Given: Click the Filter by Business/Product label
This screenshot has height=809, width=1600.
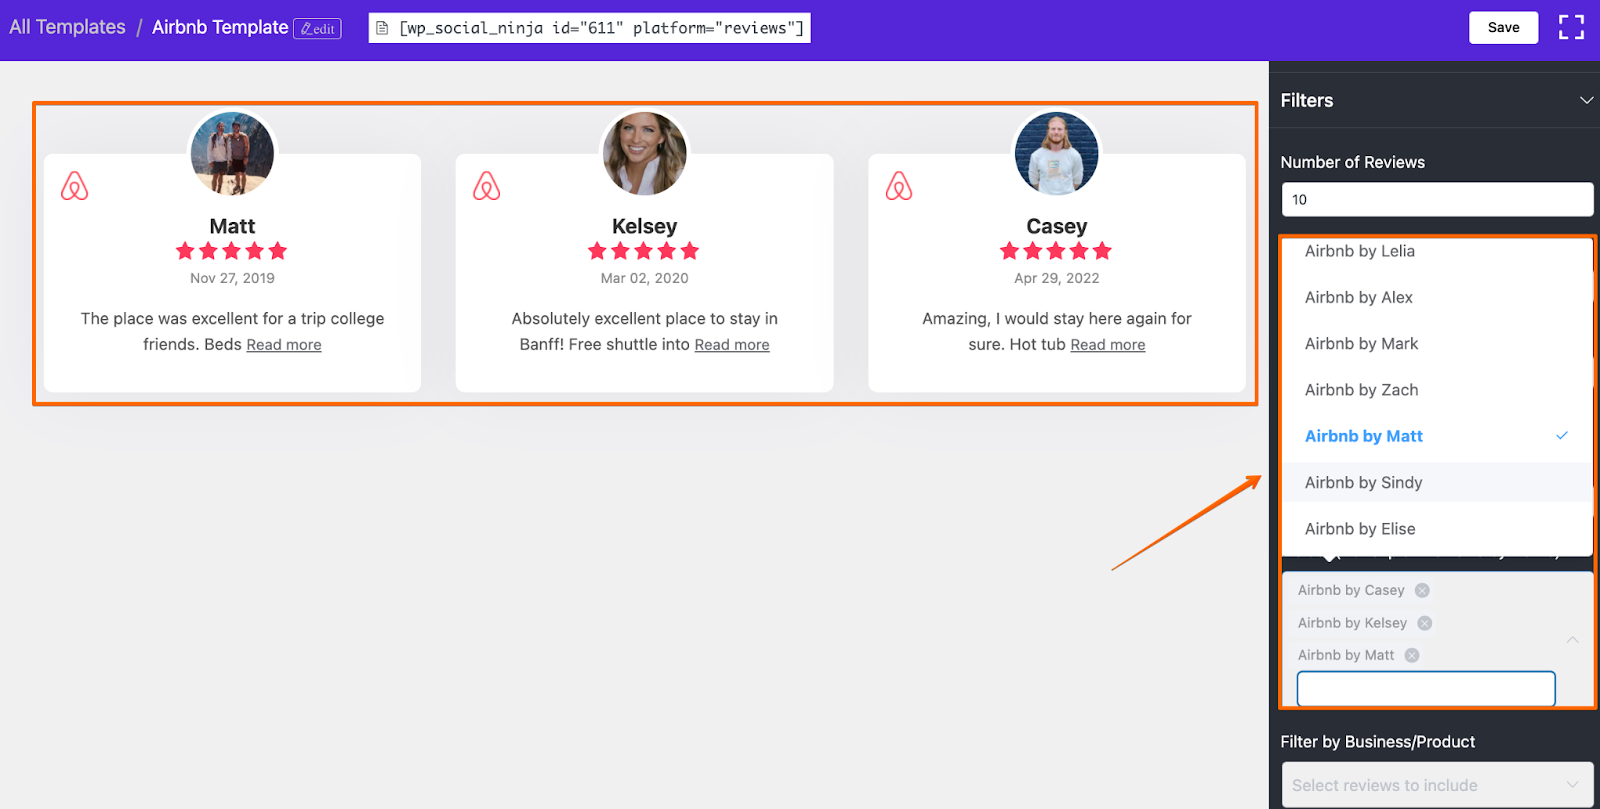Looking at the screenshot, I should pos(1378,742).
